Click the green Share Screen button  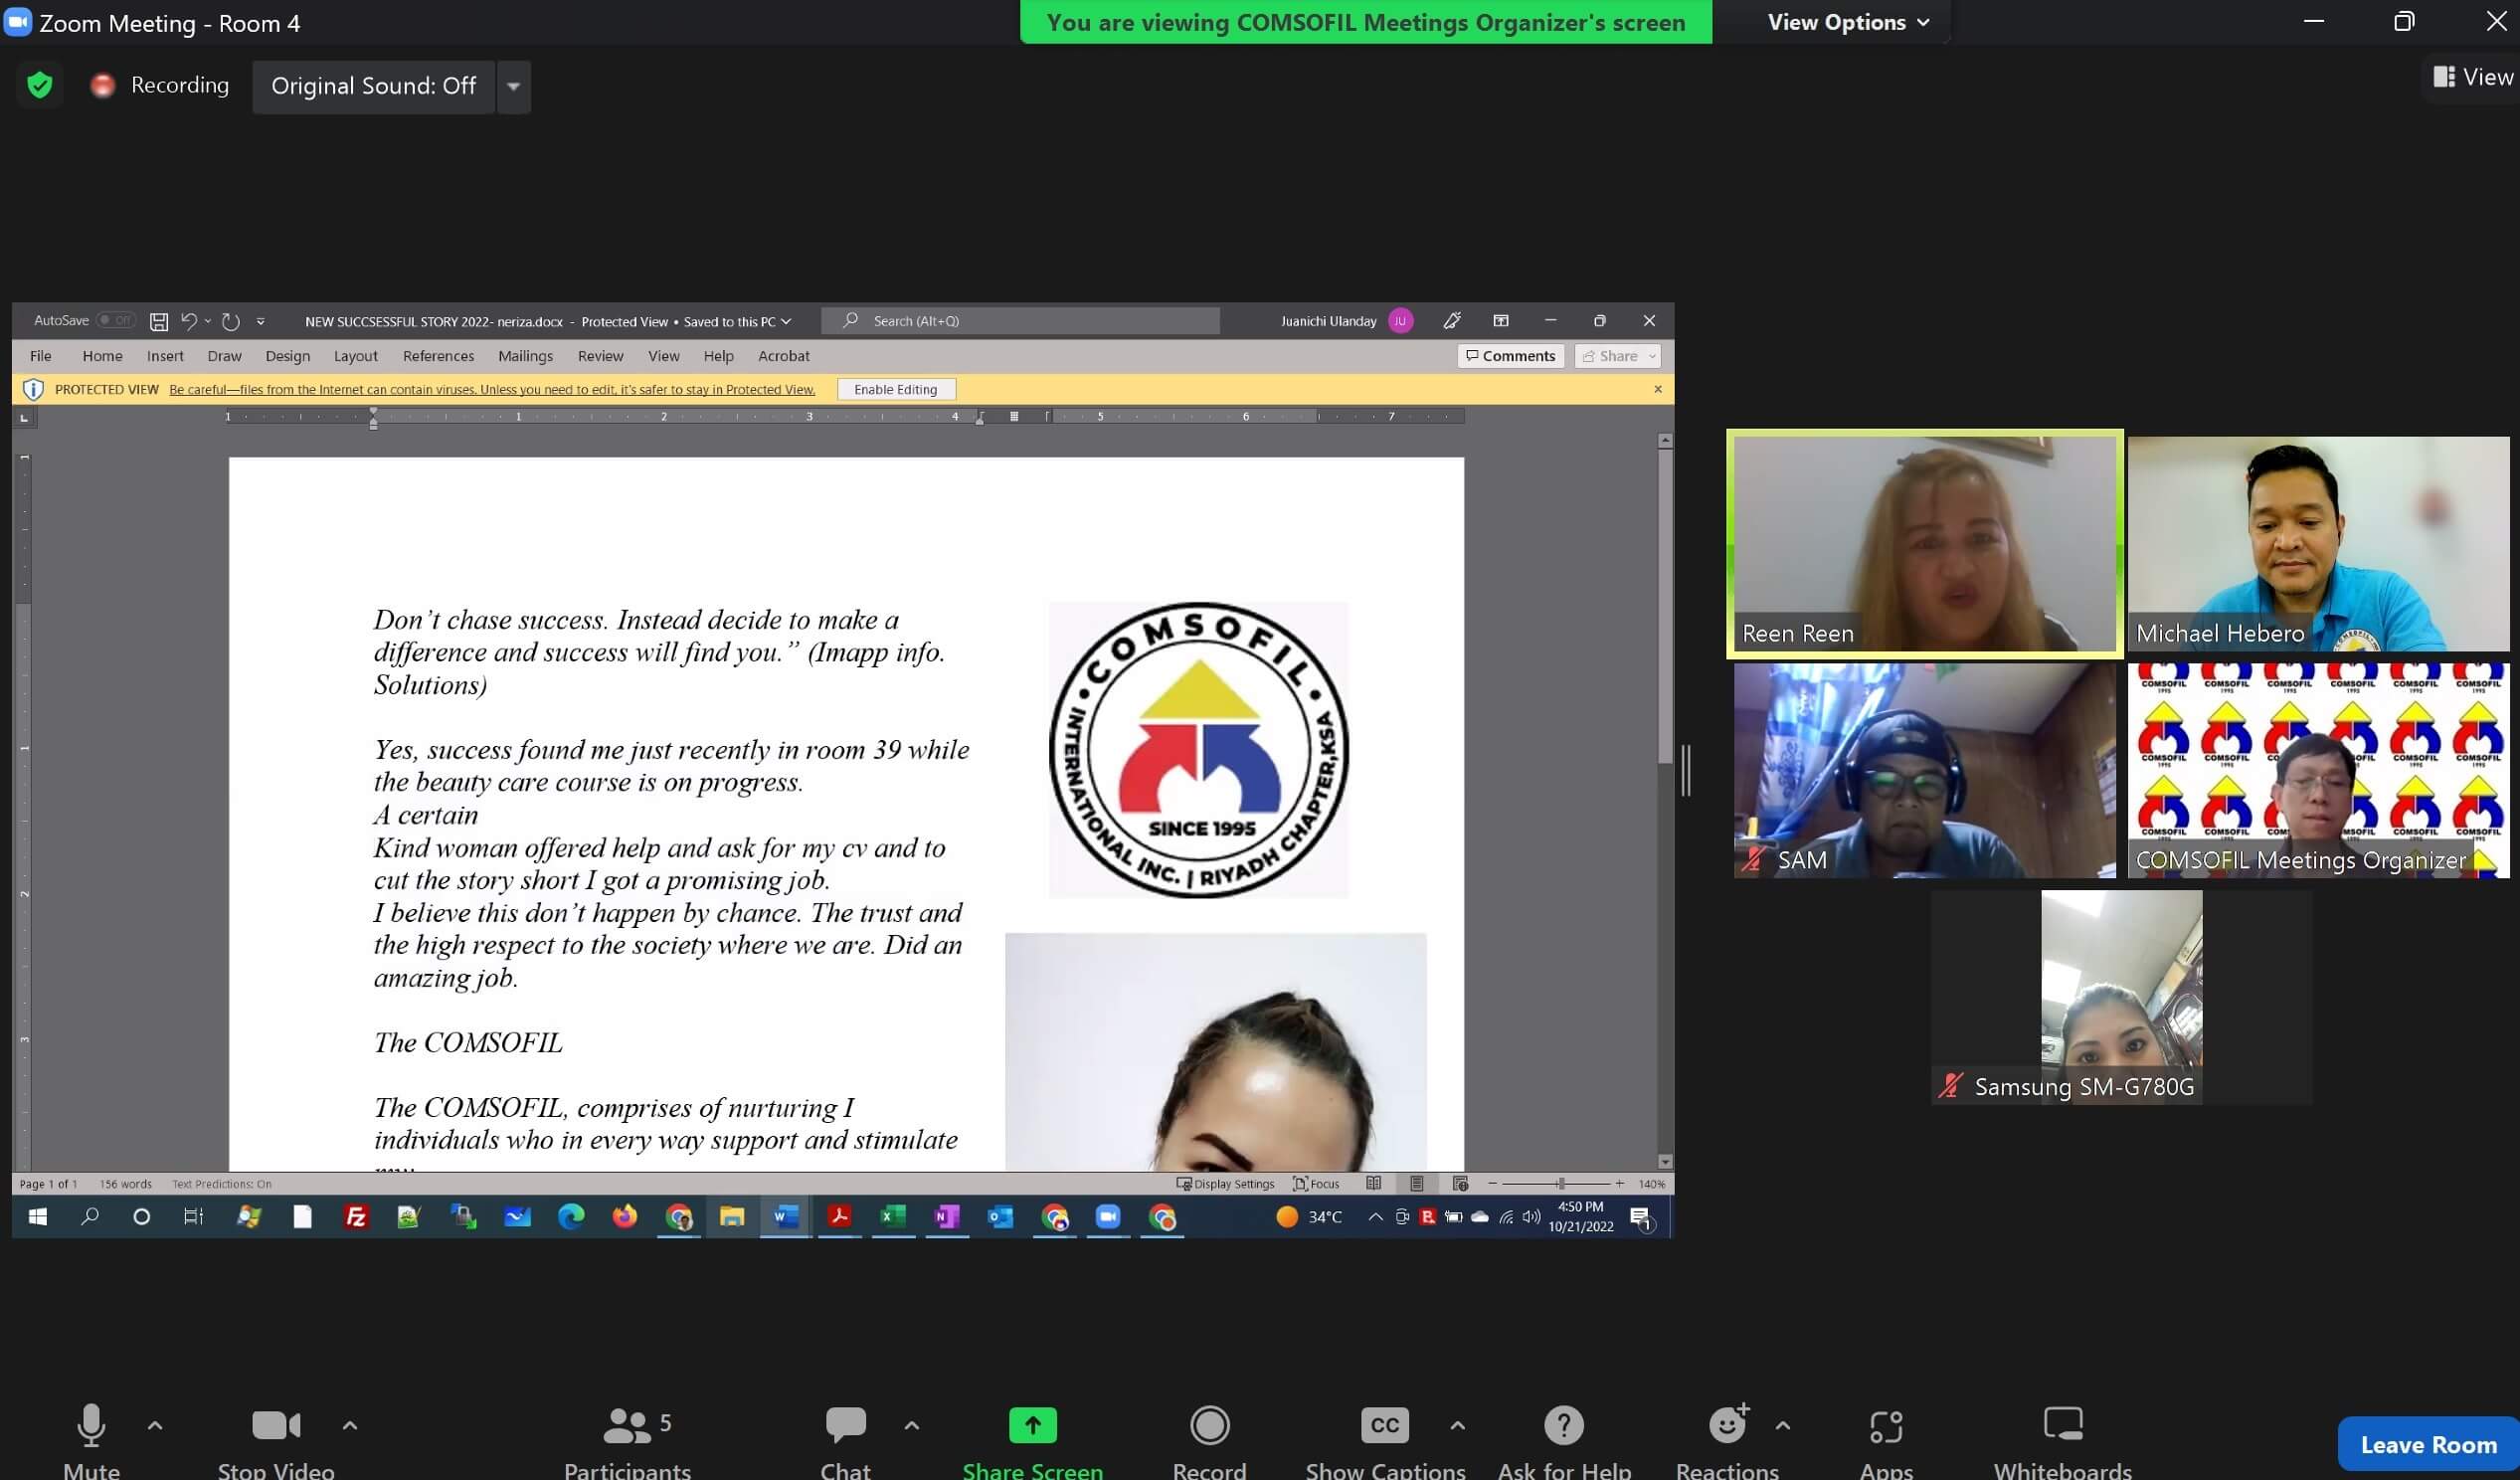(x=1032, y=1425)
